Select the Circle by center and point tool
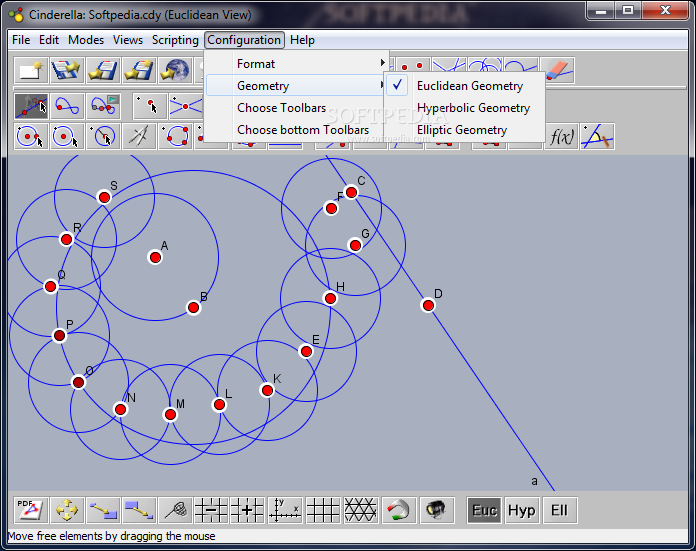Viewport: 696px width, 551px height. (31, 136)
